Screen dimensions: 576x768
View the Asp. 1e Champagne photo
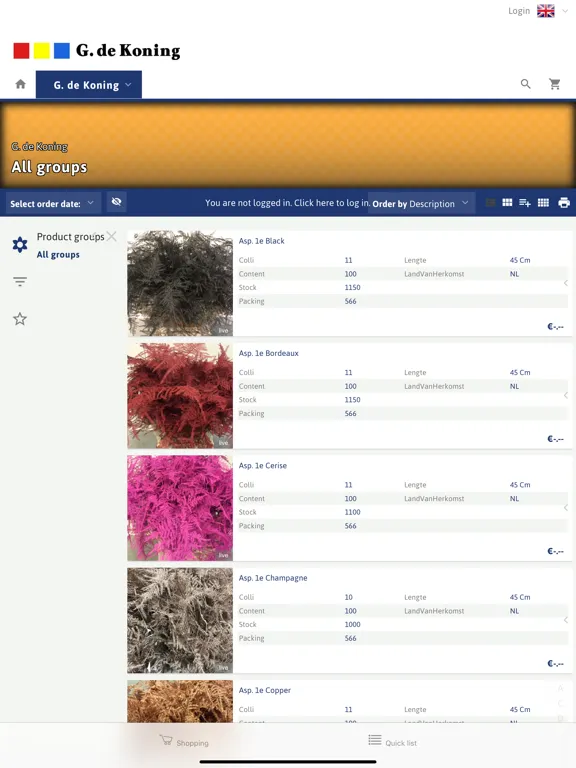(x=180, y=620)
